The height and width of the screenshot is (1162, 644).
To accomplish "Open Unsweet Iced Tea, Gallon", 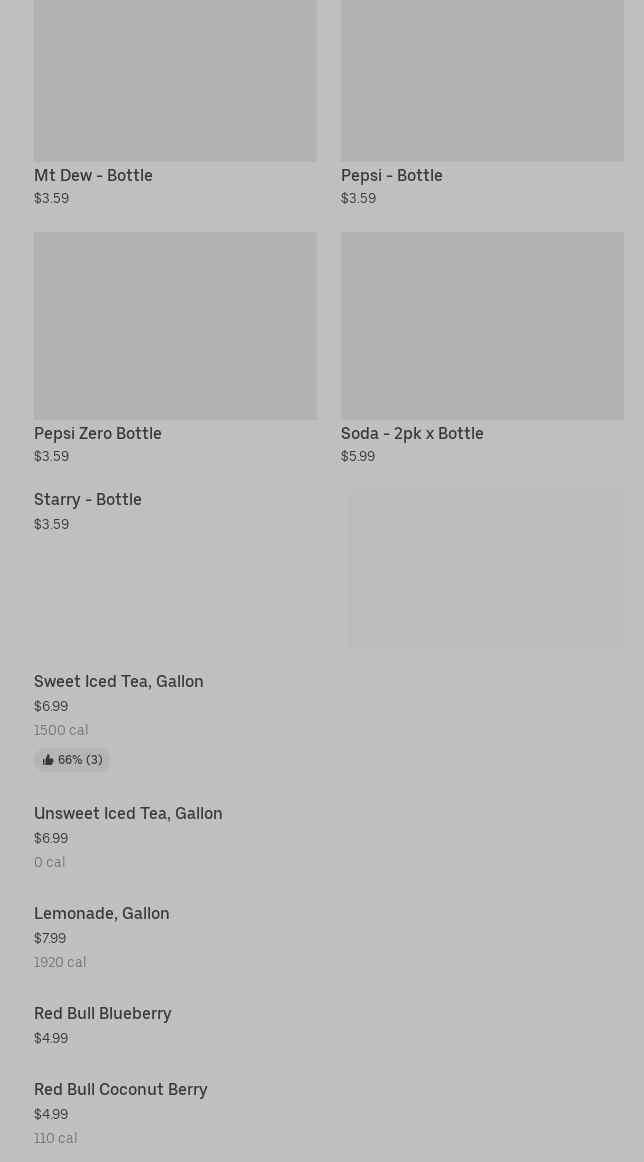I will 128,814.
